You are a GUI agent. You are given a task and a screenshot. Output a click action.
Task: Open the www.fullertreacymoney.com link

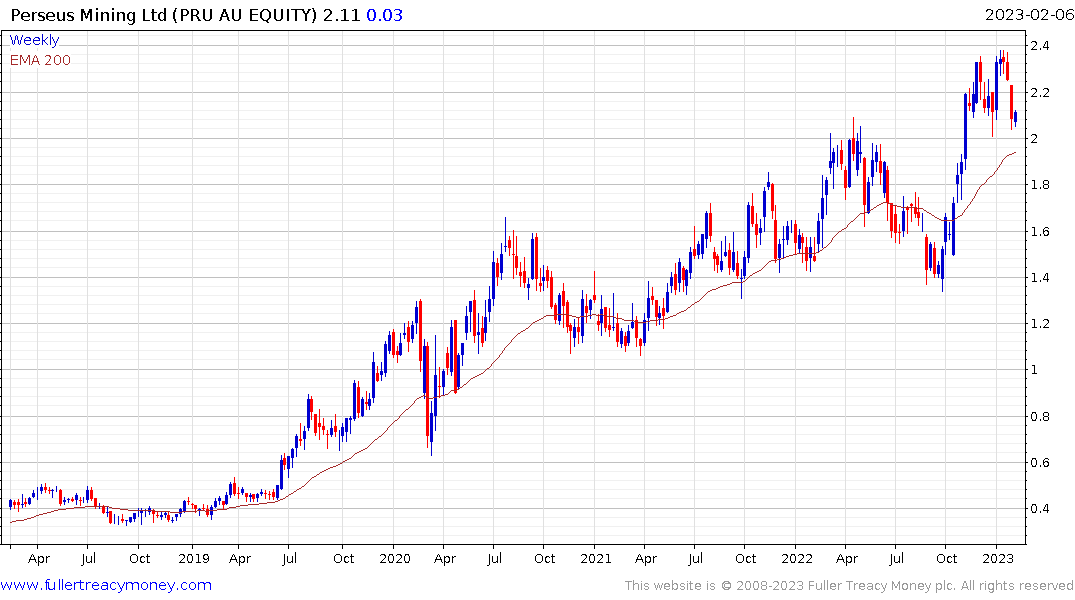pos(106,585)
